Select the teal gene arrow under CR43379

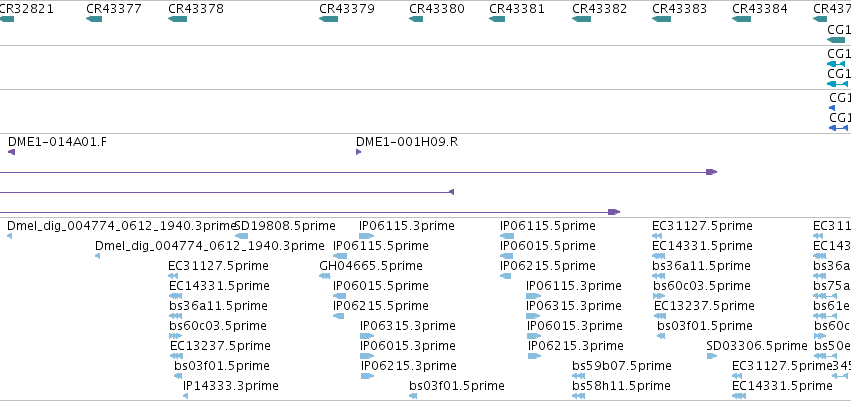pos(328,19)
